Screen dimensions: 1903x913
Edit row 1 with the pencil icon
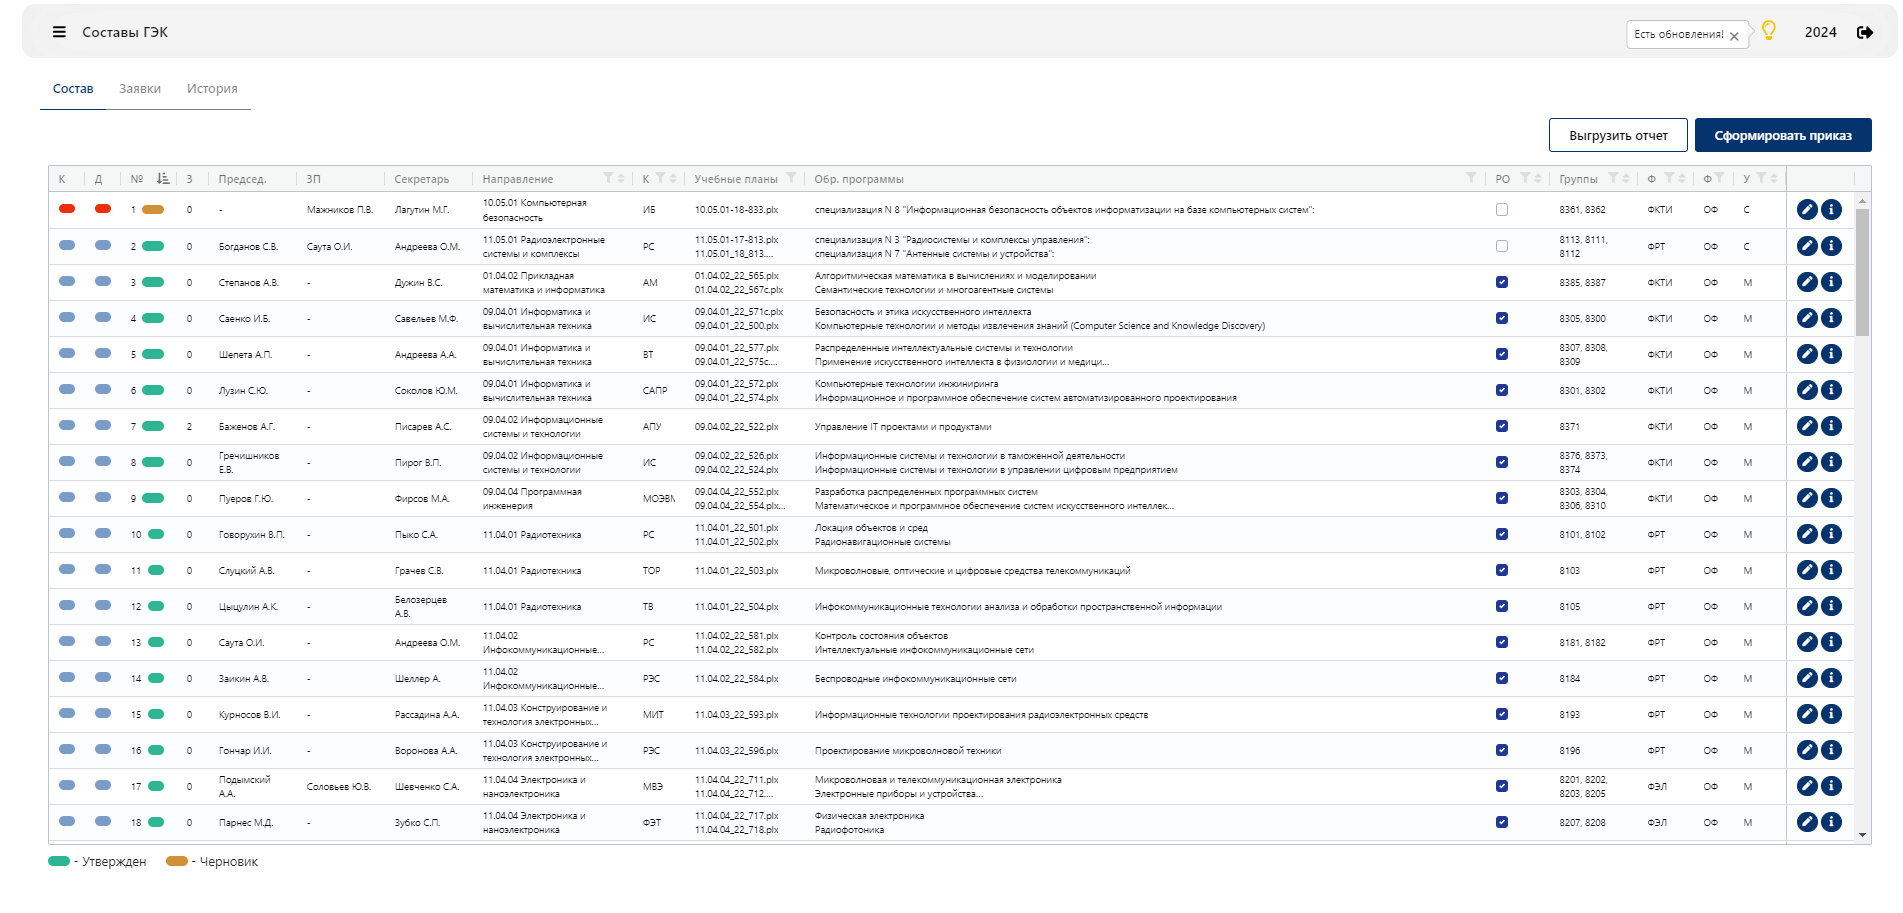pyautogui.click(x=1807, y=210)
